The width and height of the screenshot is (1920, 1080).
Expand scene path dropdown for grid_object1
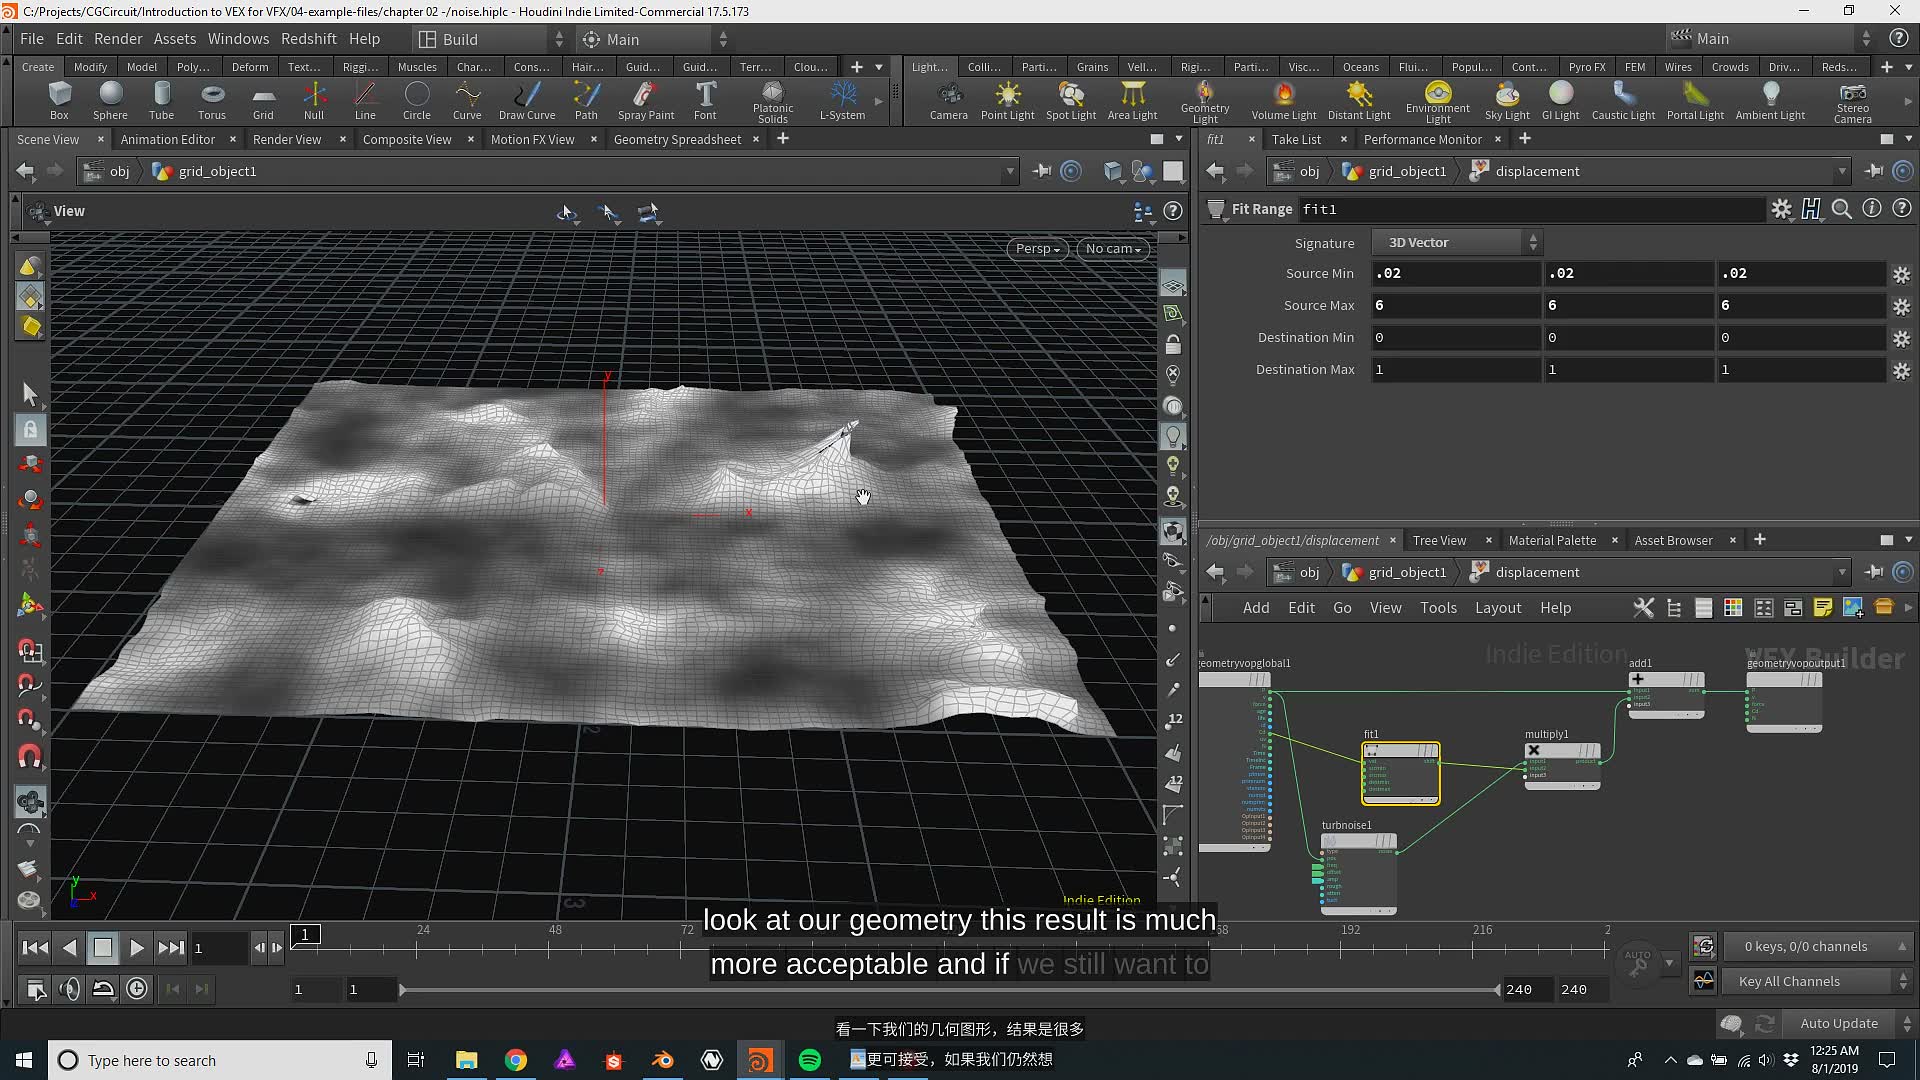click(x=1009, y=171)
